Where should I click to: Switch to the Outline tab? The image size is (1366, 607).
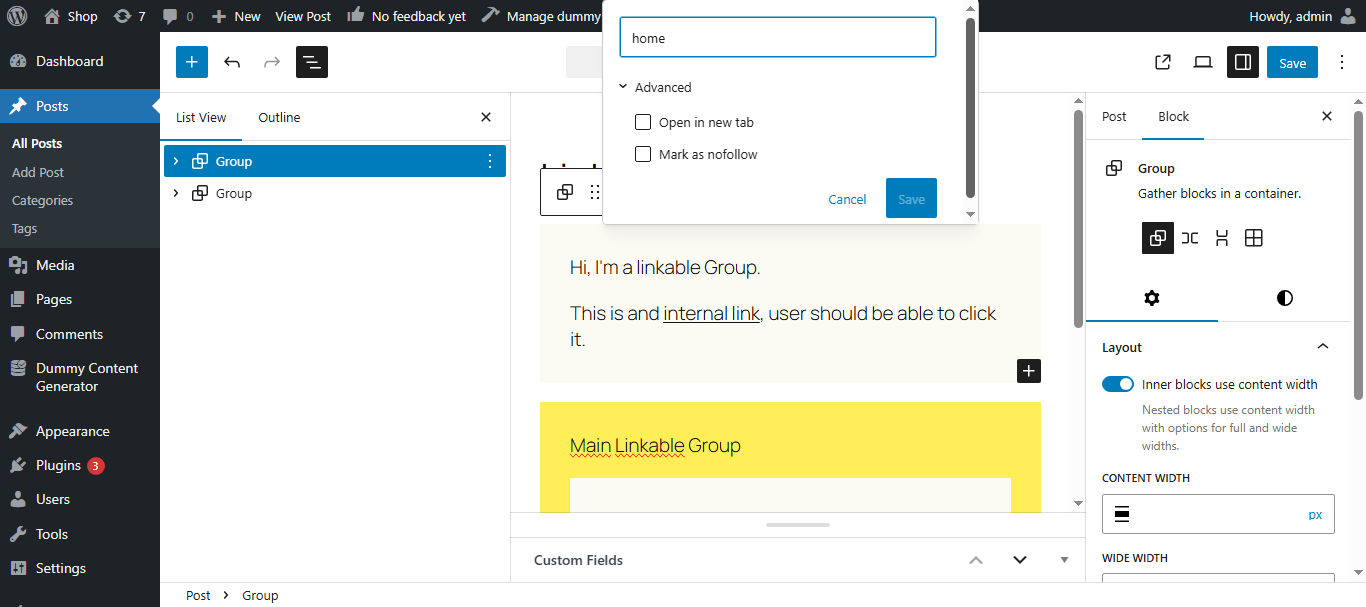(279, 117)
